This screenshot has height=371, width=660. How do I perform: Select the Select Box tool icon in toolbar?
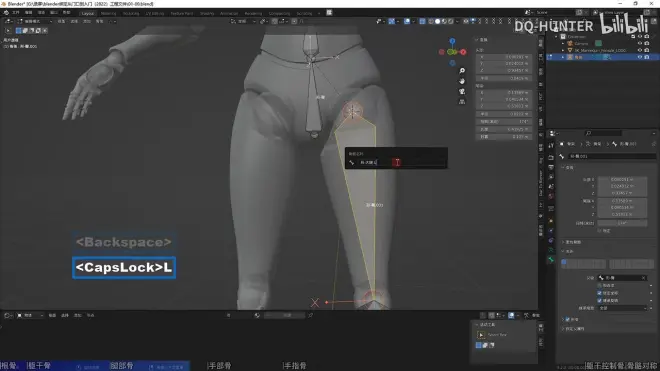coord(8,30)
